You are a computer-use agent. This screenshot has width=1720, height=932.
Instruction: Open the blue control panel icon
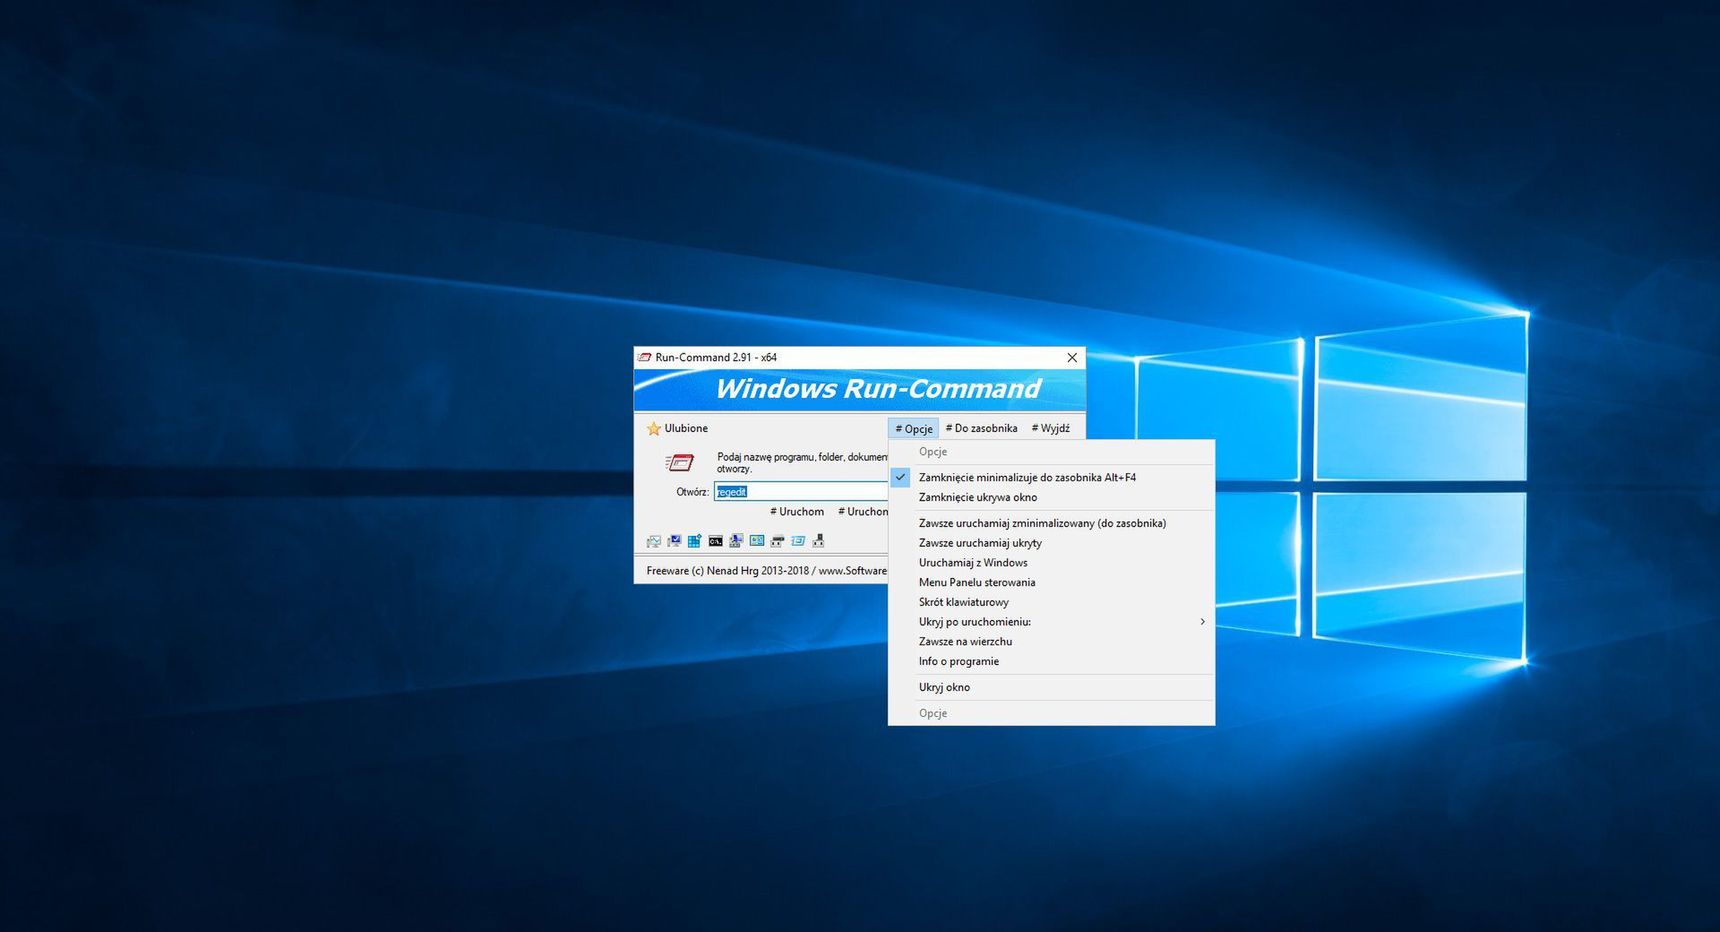pyautogui.click(x=757, y=541)
